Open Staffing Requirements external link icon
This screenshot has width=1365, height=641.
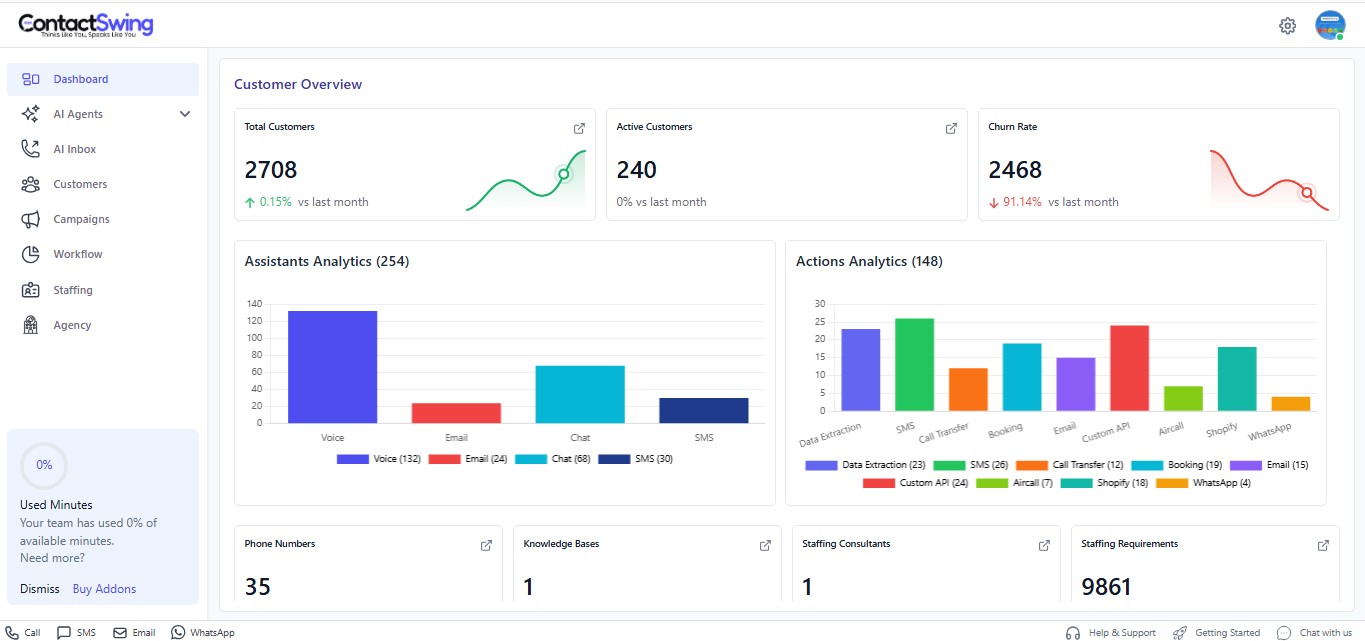1323,545
